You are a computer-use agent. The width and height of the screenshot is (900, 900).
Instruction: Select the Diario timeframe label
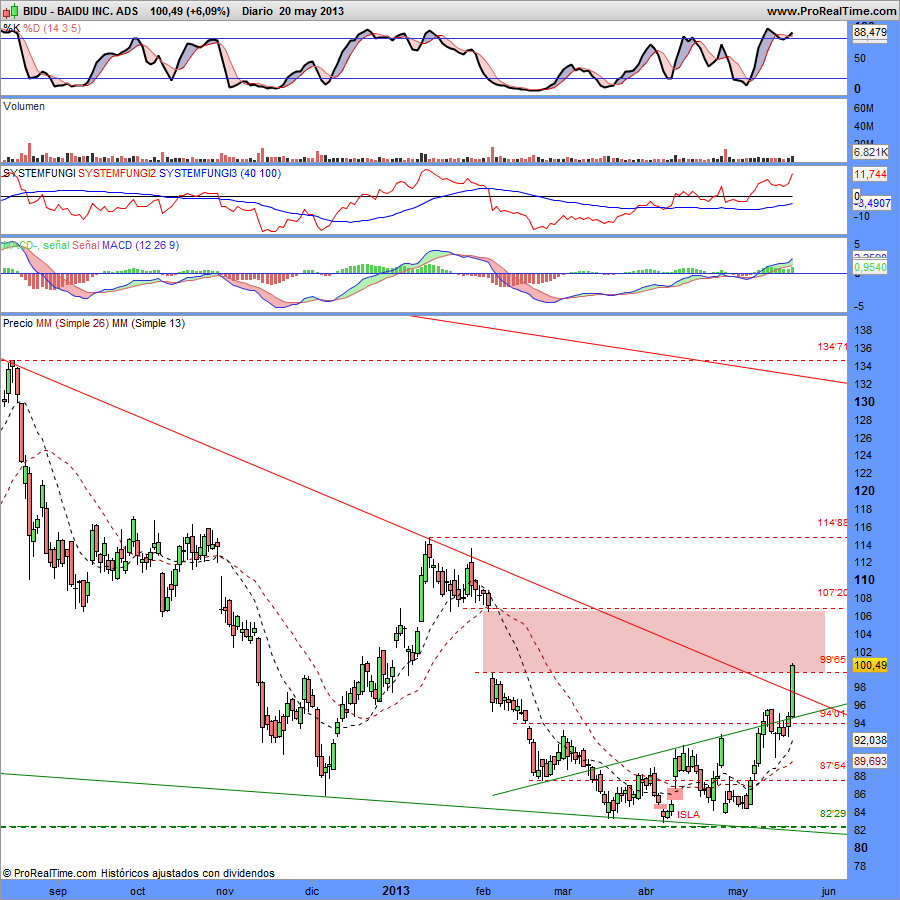pos(257,11)
